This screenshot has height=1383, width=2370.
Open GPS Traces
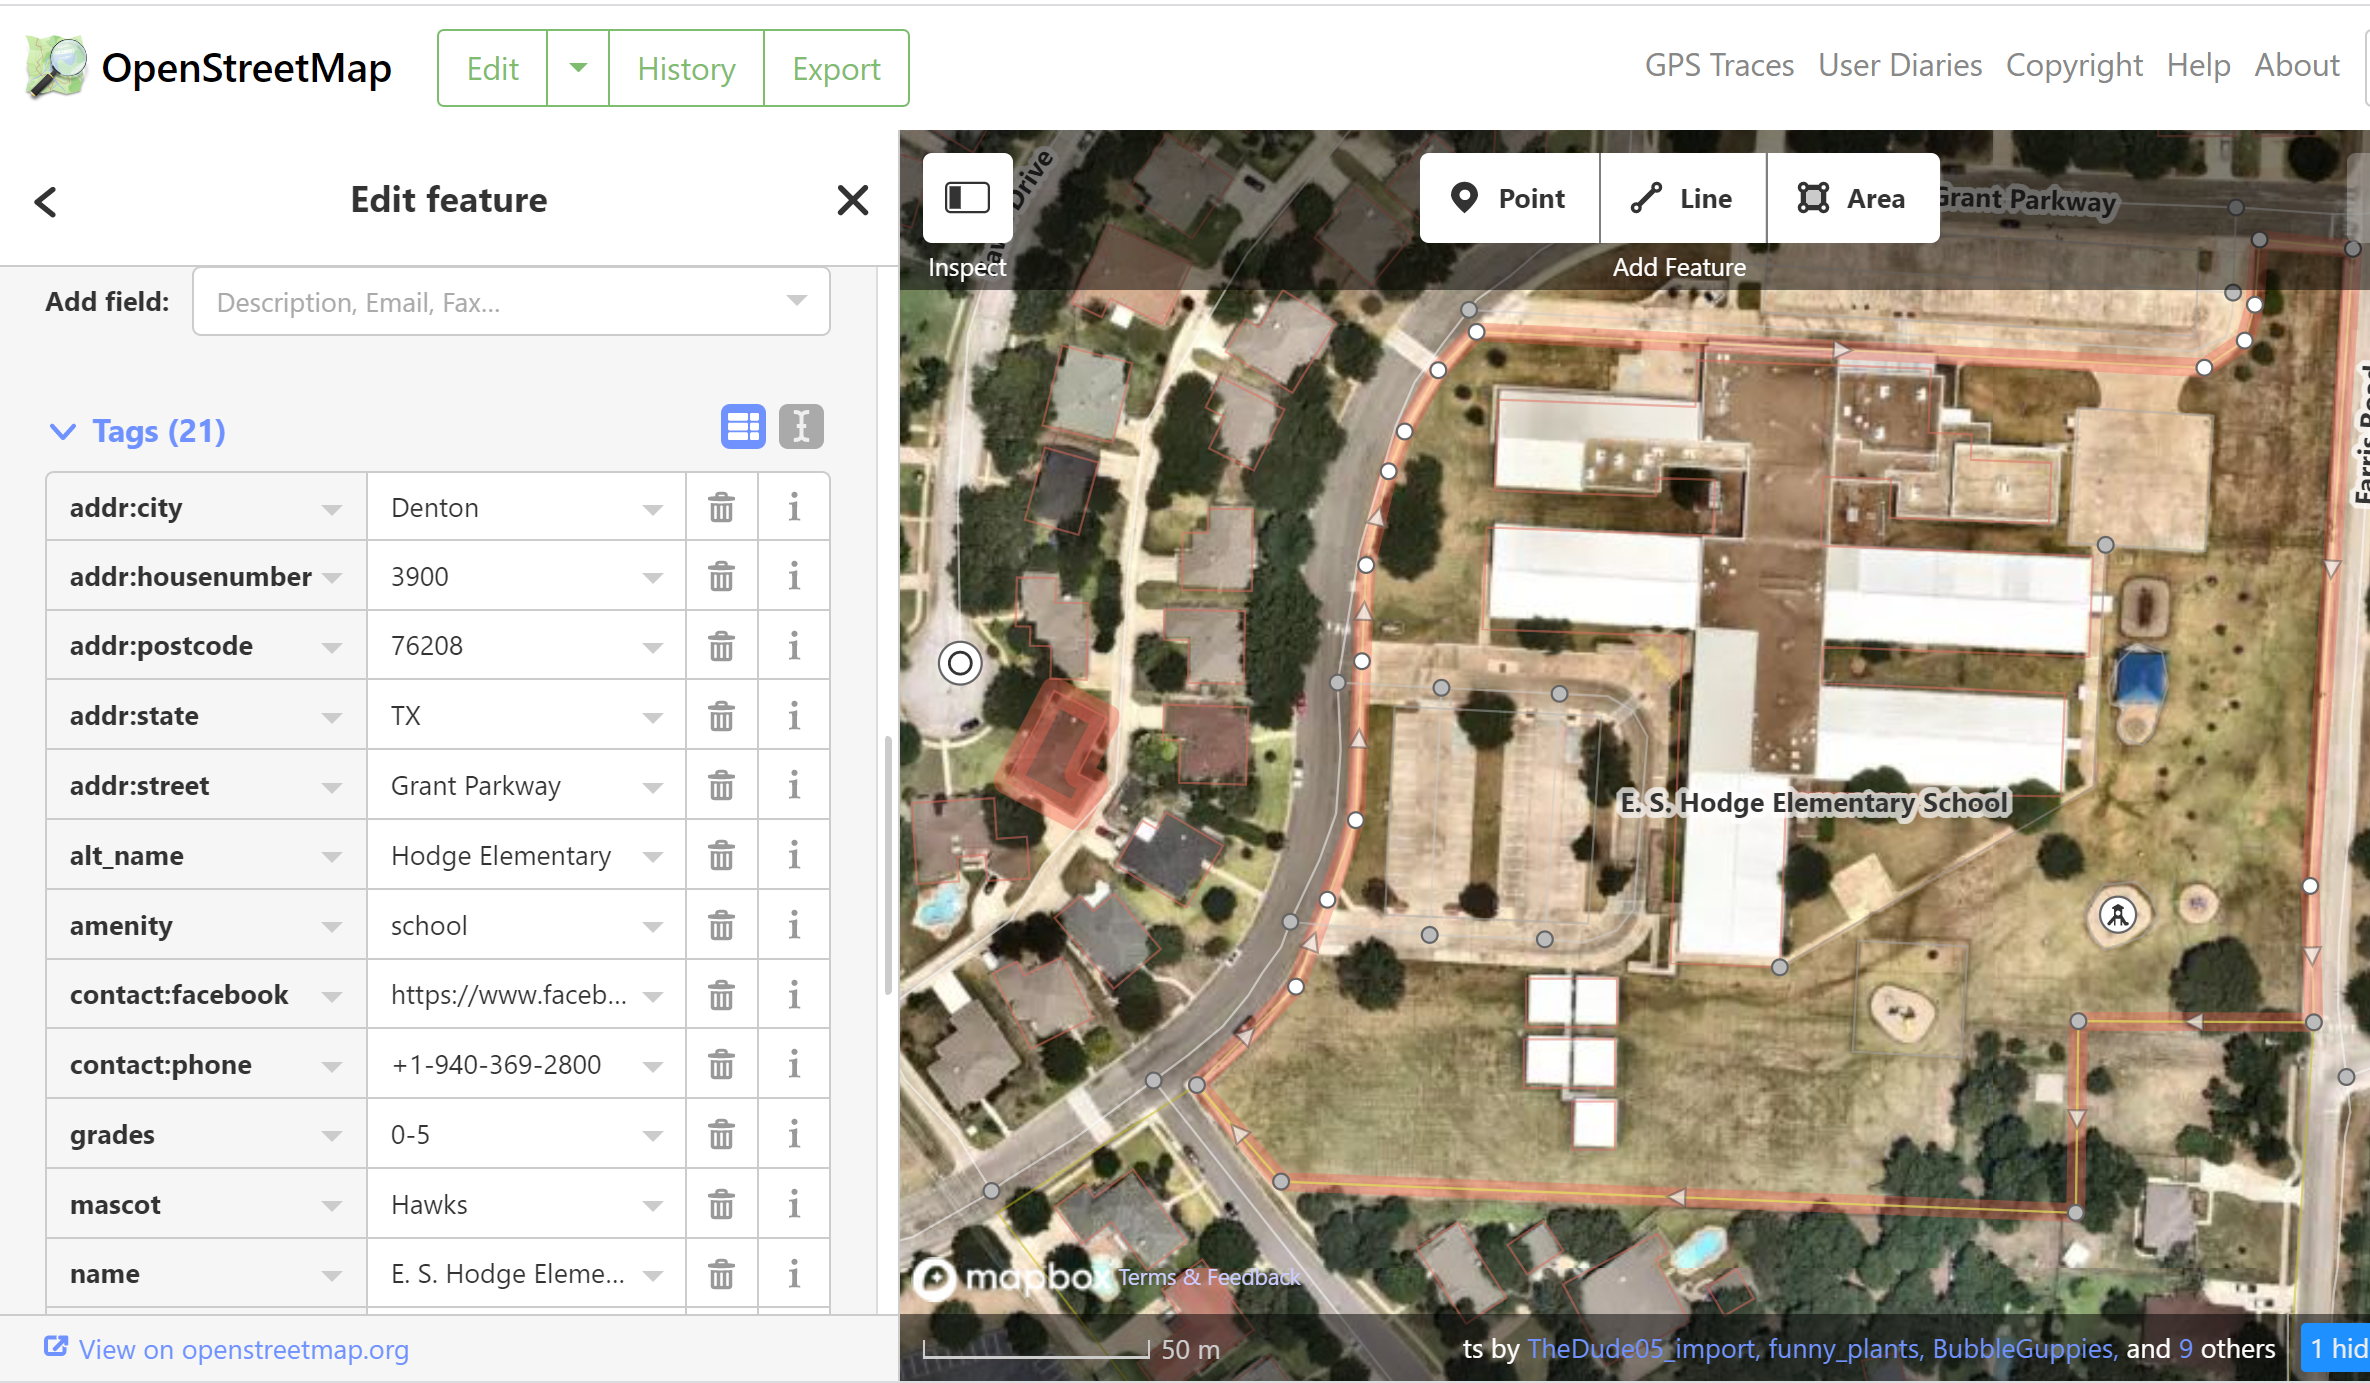(x=1719, y=65)
